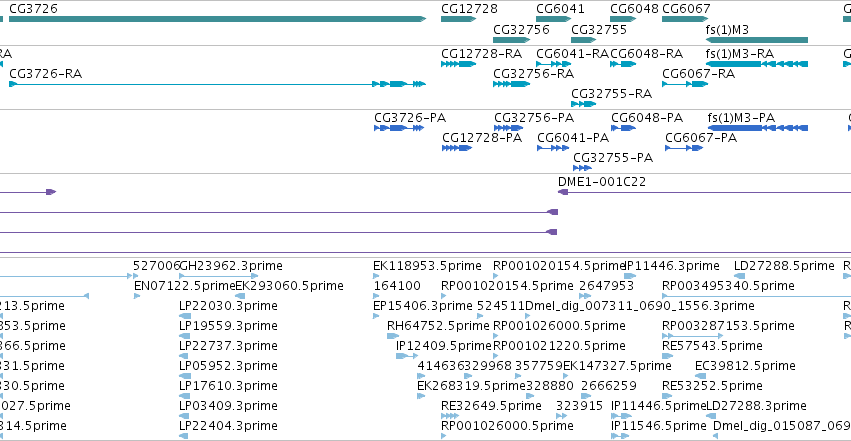The height and width of the screenshot is (441, 851).
Task: Click the 357759 EST label
Action: (539, 366)
